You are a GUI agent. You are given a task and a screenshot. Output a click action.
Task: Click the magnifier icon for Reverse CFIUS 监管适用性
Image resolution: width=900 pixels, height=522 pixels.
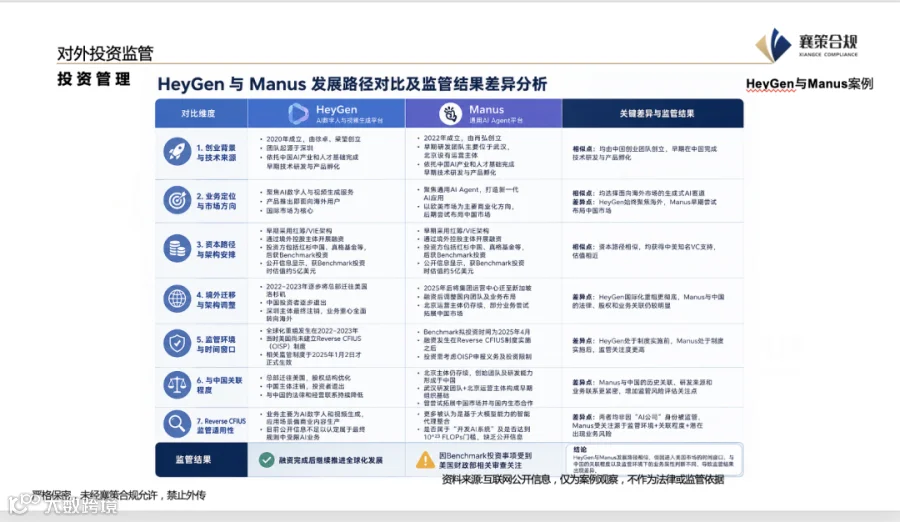pyautogui.click(x=177, y=424)
